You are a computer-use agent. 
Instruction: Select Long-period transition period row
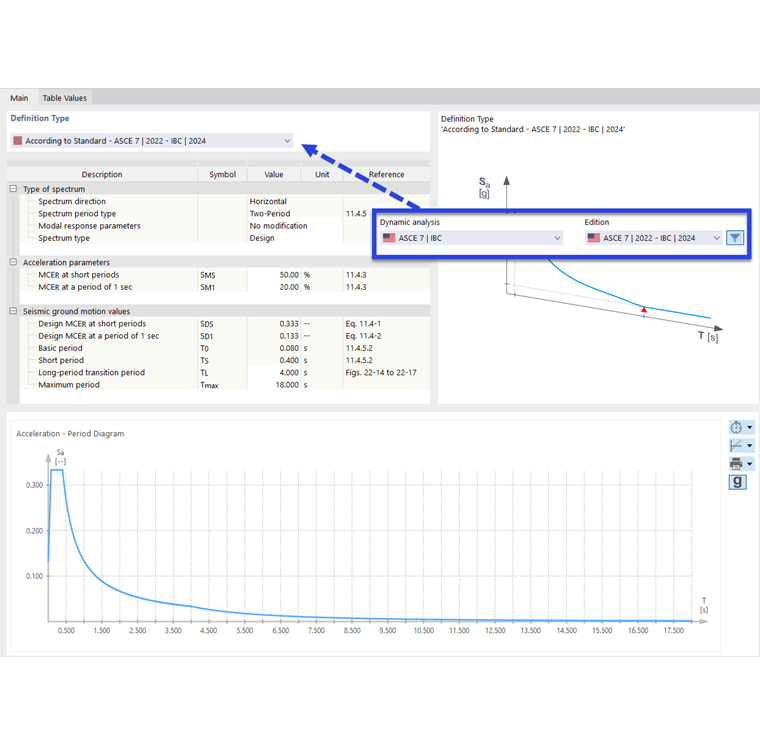coord(92,372)
